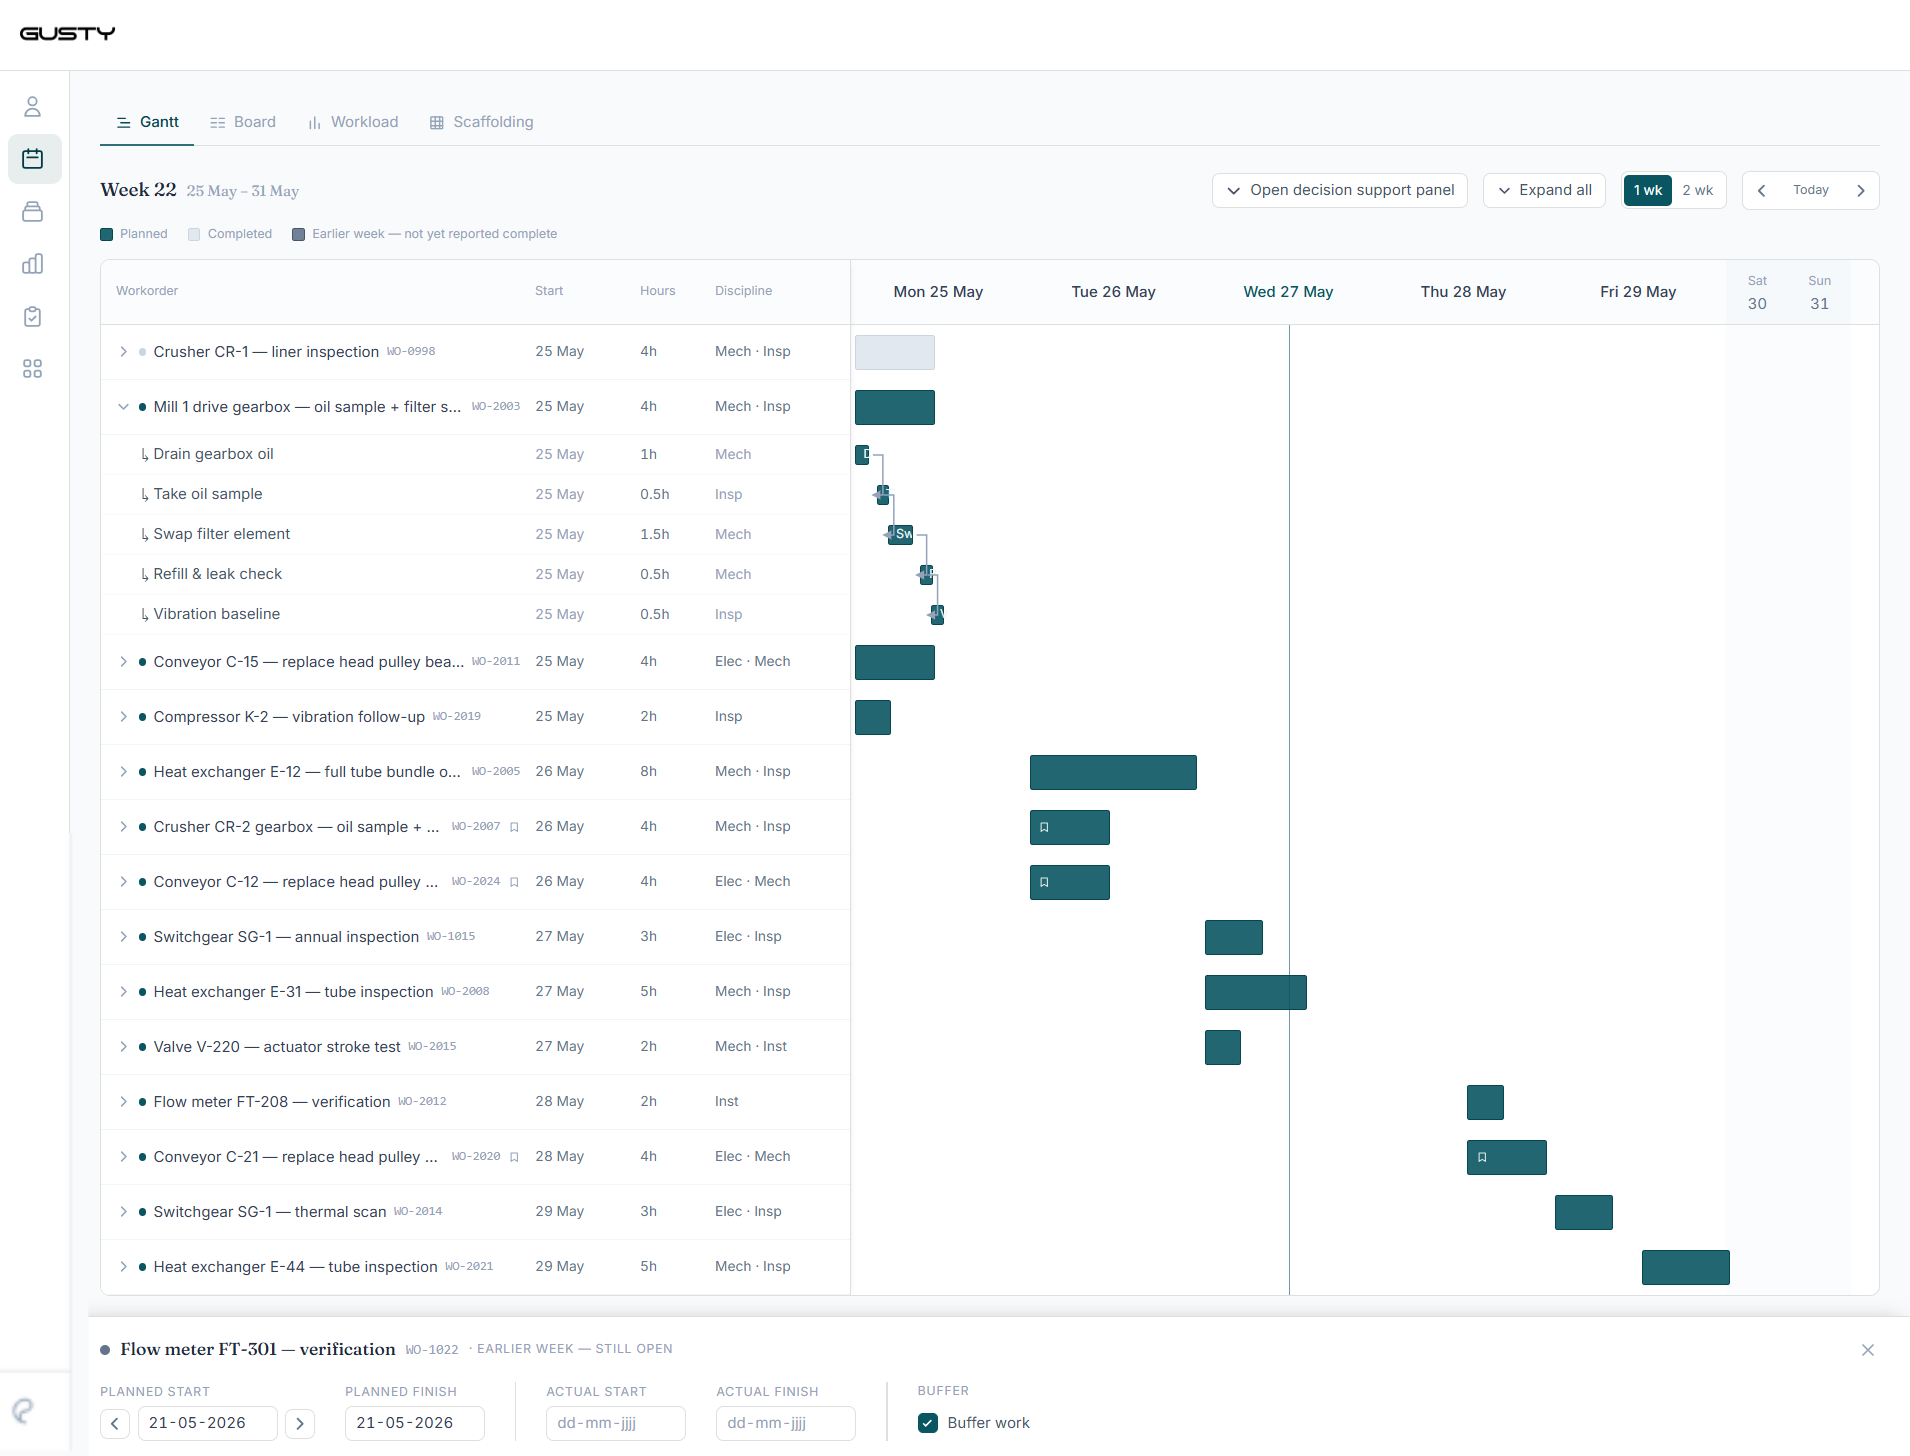Click bookmark icon beside WO-2024

514,882
